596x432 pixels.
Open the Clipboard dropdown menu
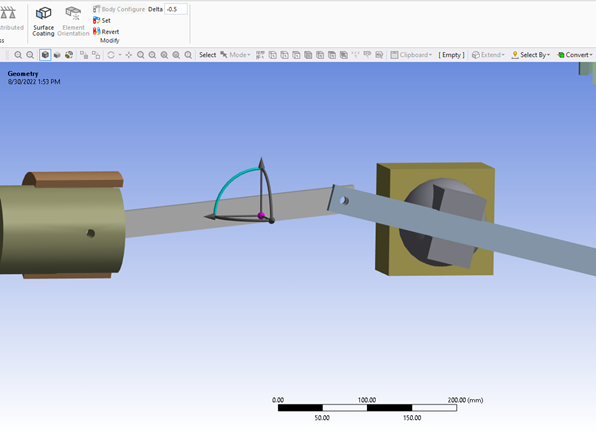coord(411,55)
